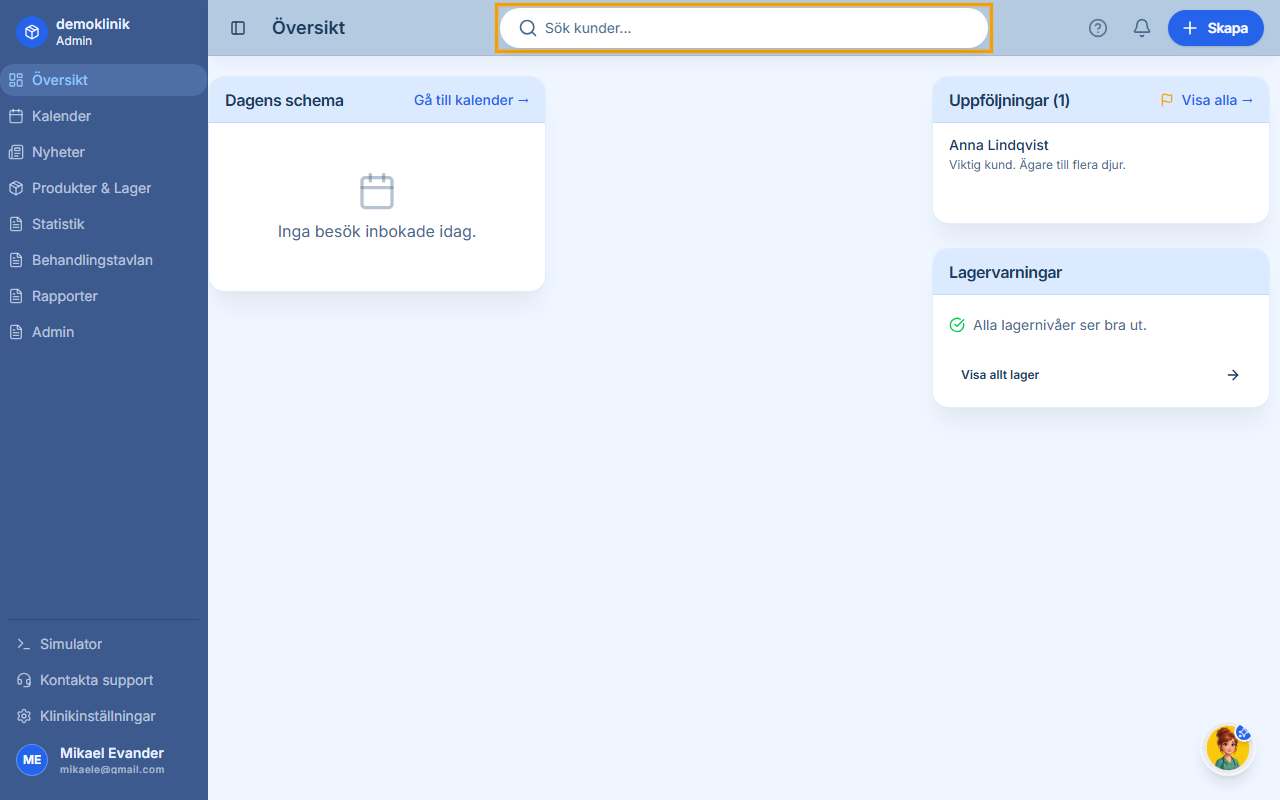The width and height of the screenshot is (1280, 800).
Task: Select Simulator from the bottom menu
Action: [69, 644]
